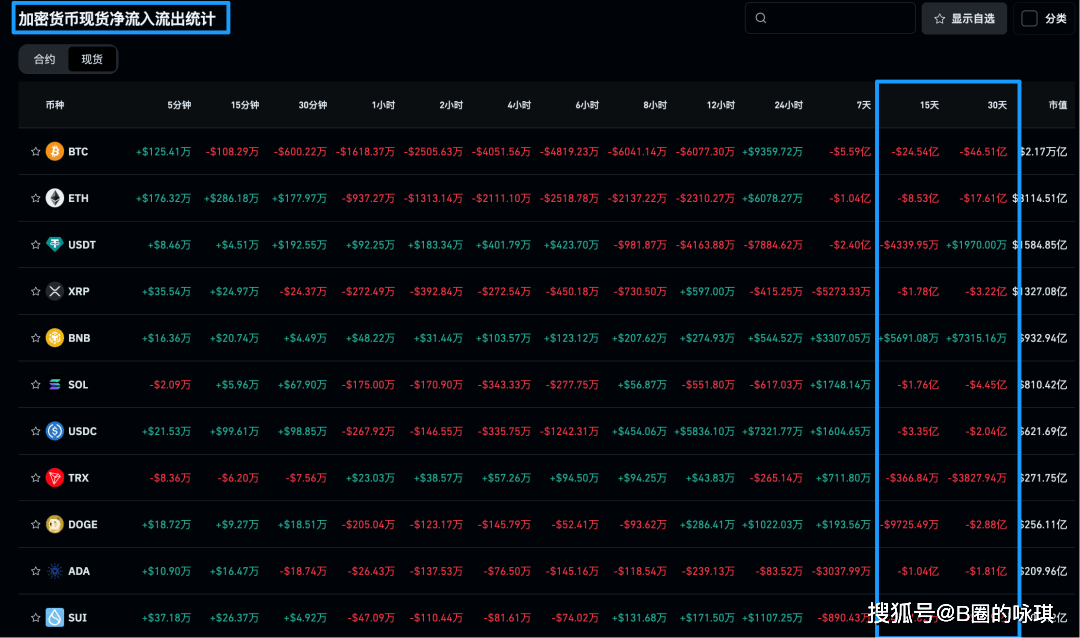Favorite USDC with its star
This screenshot has width=1080, height=638.
(x=35, y=431)
